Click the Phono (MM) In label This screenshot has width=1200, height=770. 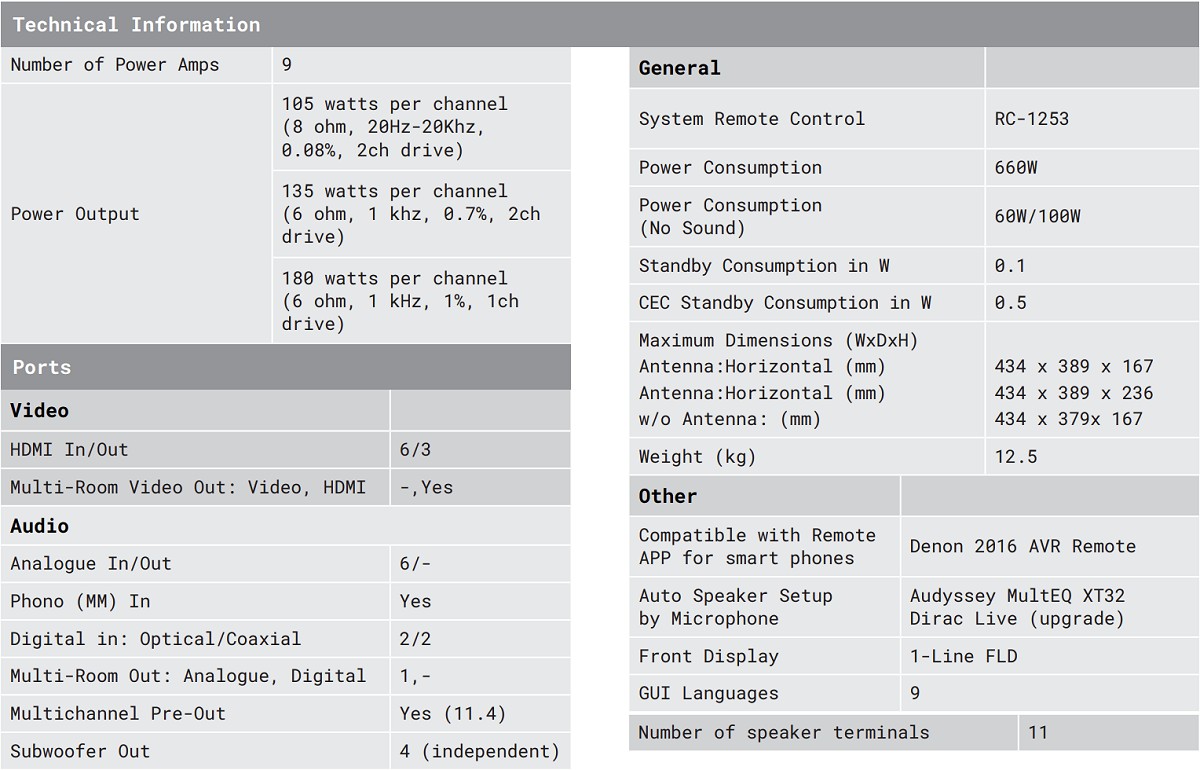[80, 601]
